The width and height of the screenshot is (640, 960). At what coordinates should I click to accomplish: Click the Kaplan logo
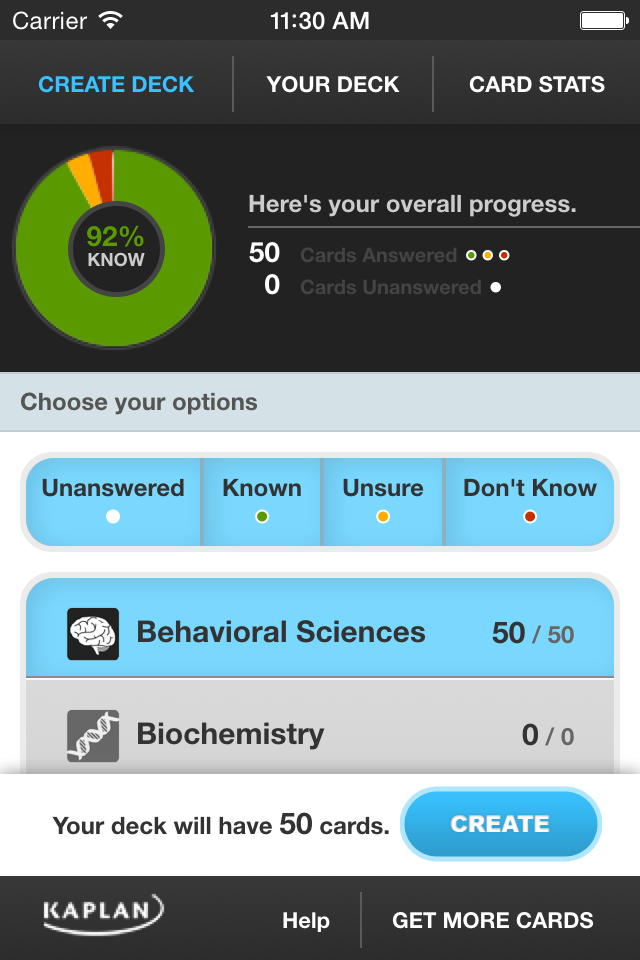pos(103,915)
